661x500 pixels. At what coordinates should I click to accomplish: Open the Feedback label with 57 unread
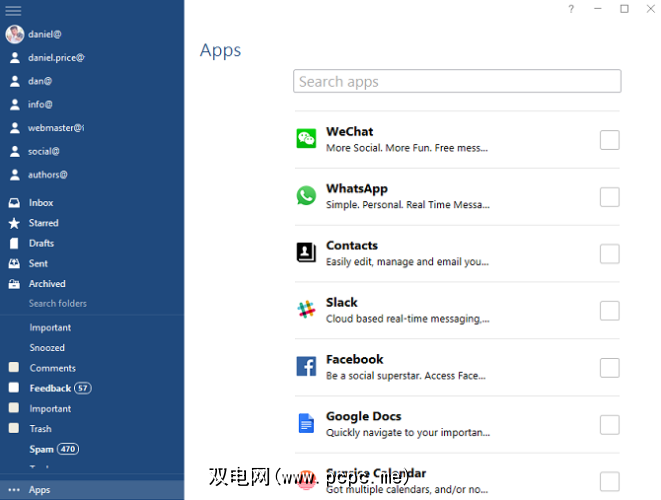60,388
